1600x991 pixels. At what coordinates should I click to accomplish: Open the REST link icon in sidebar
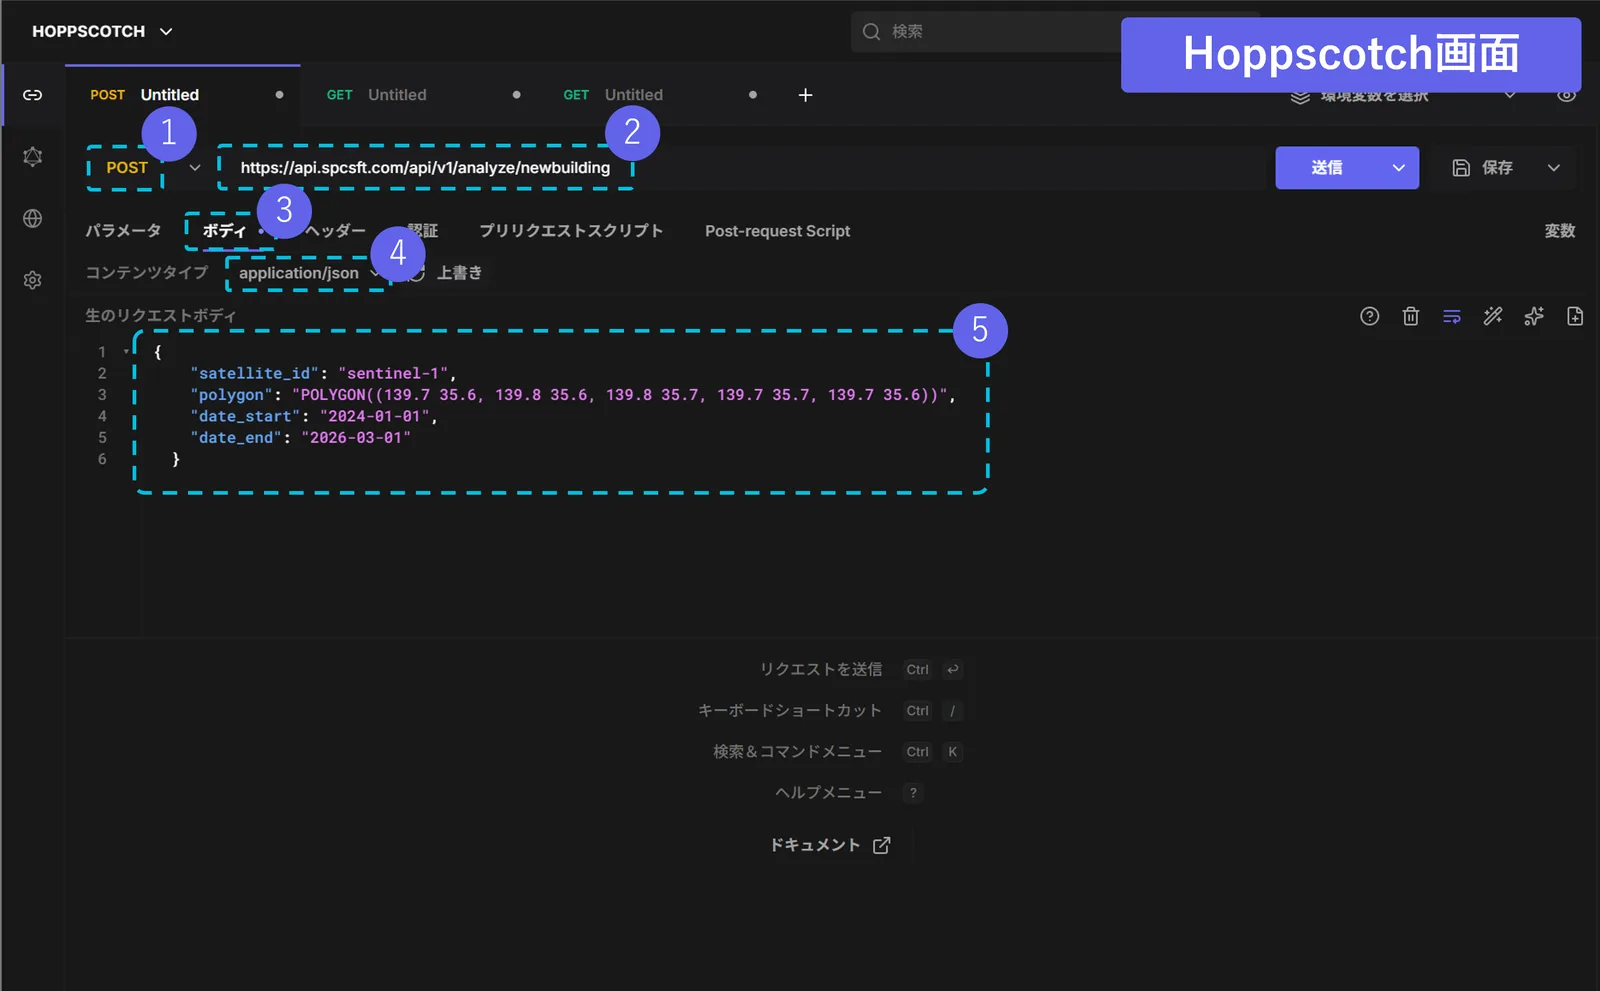point(33,95)
